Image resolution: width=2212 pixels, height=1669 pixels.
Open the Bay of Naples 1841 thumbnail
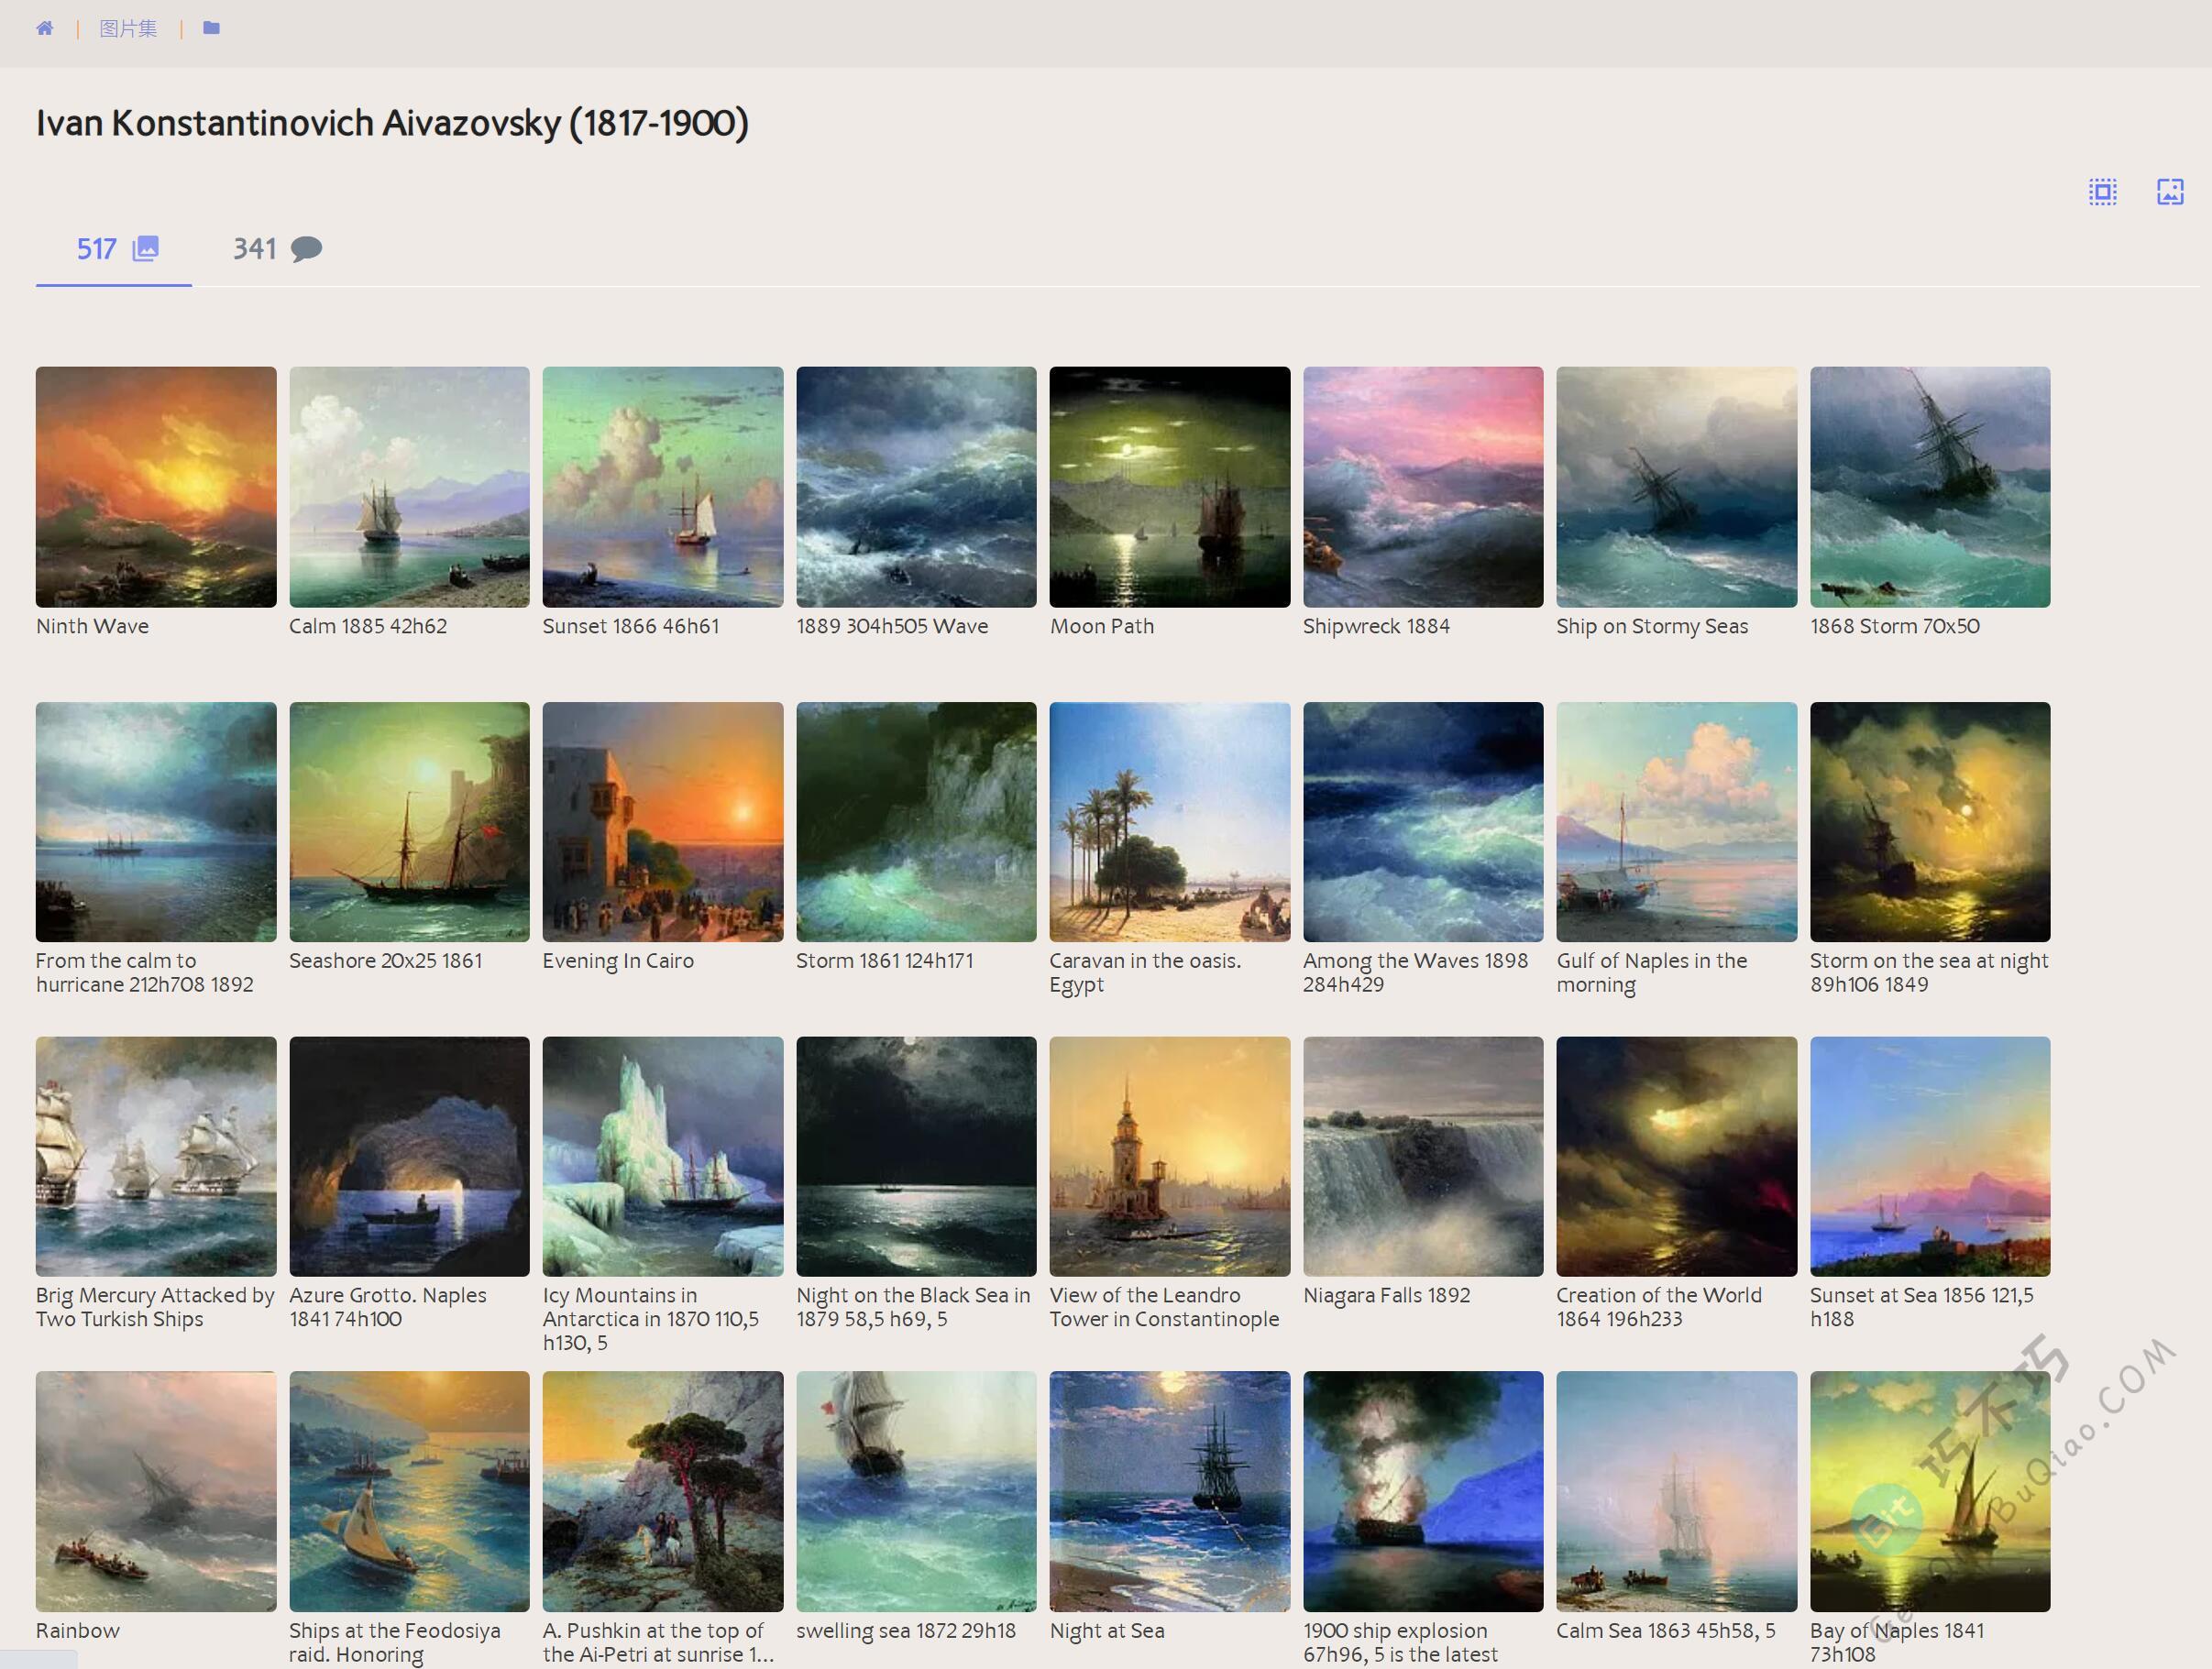tap(1930, 1491)
